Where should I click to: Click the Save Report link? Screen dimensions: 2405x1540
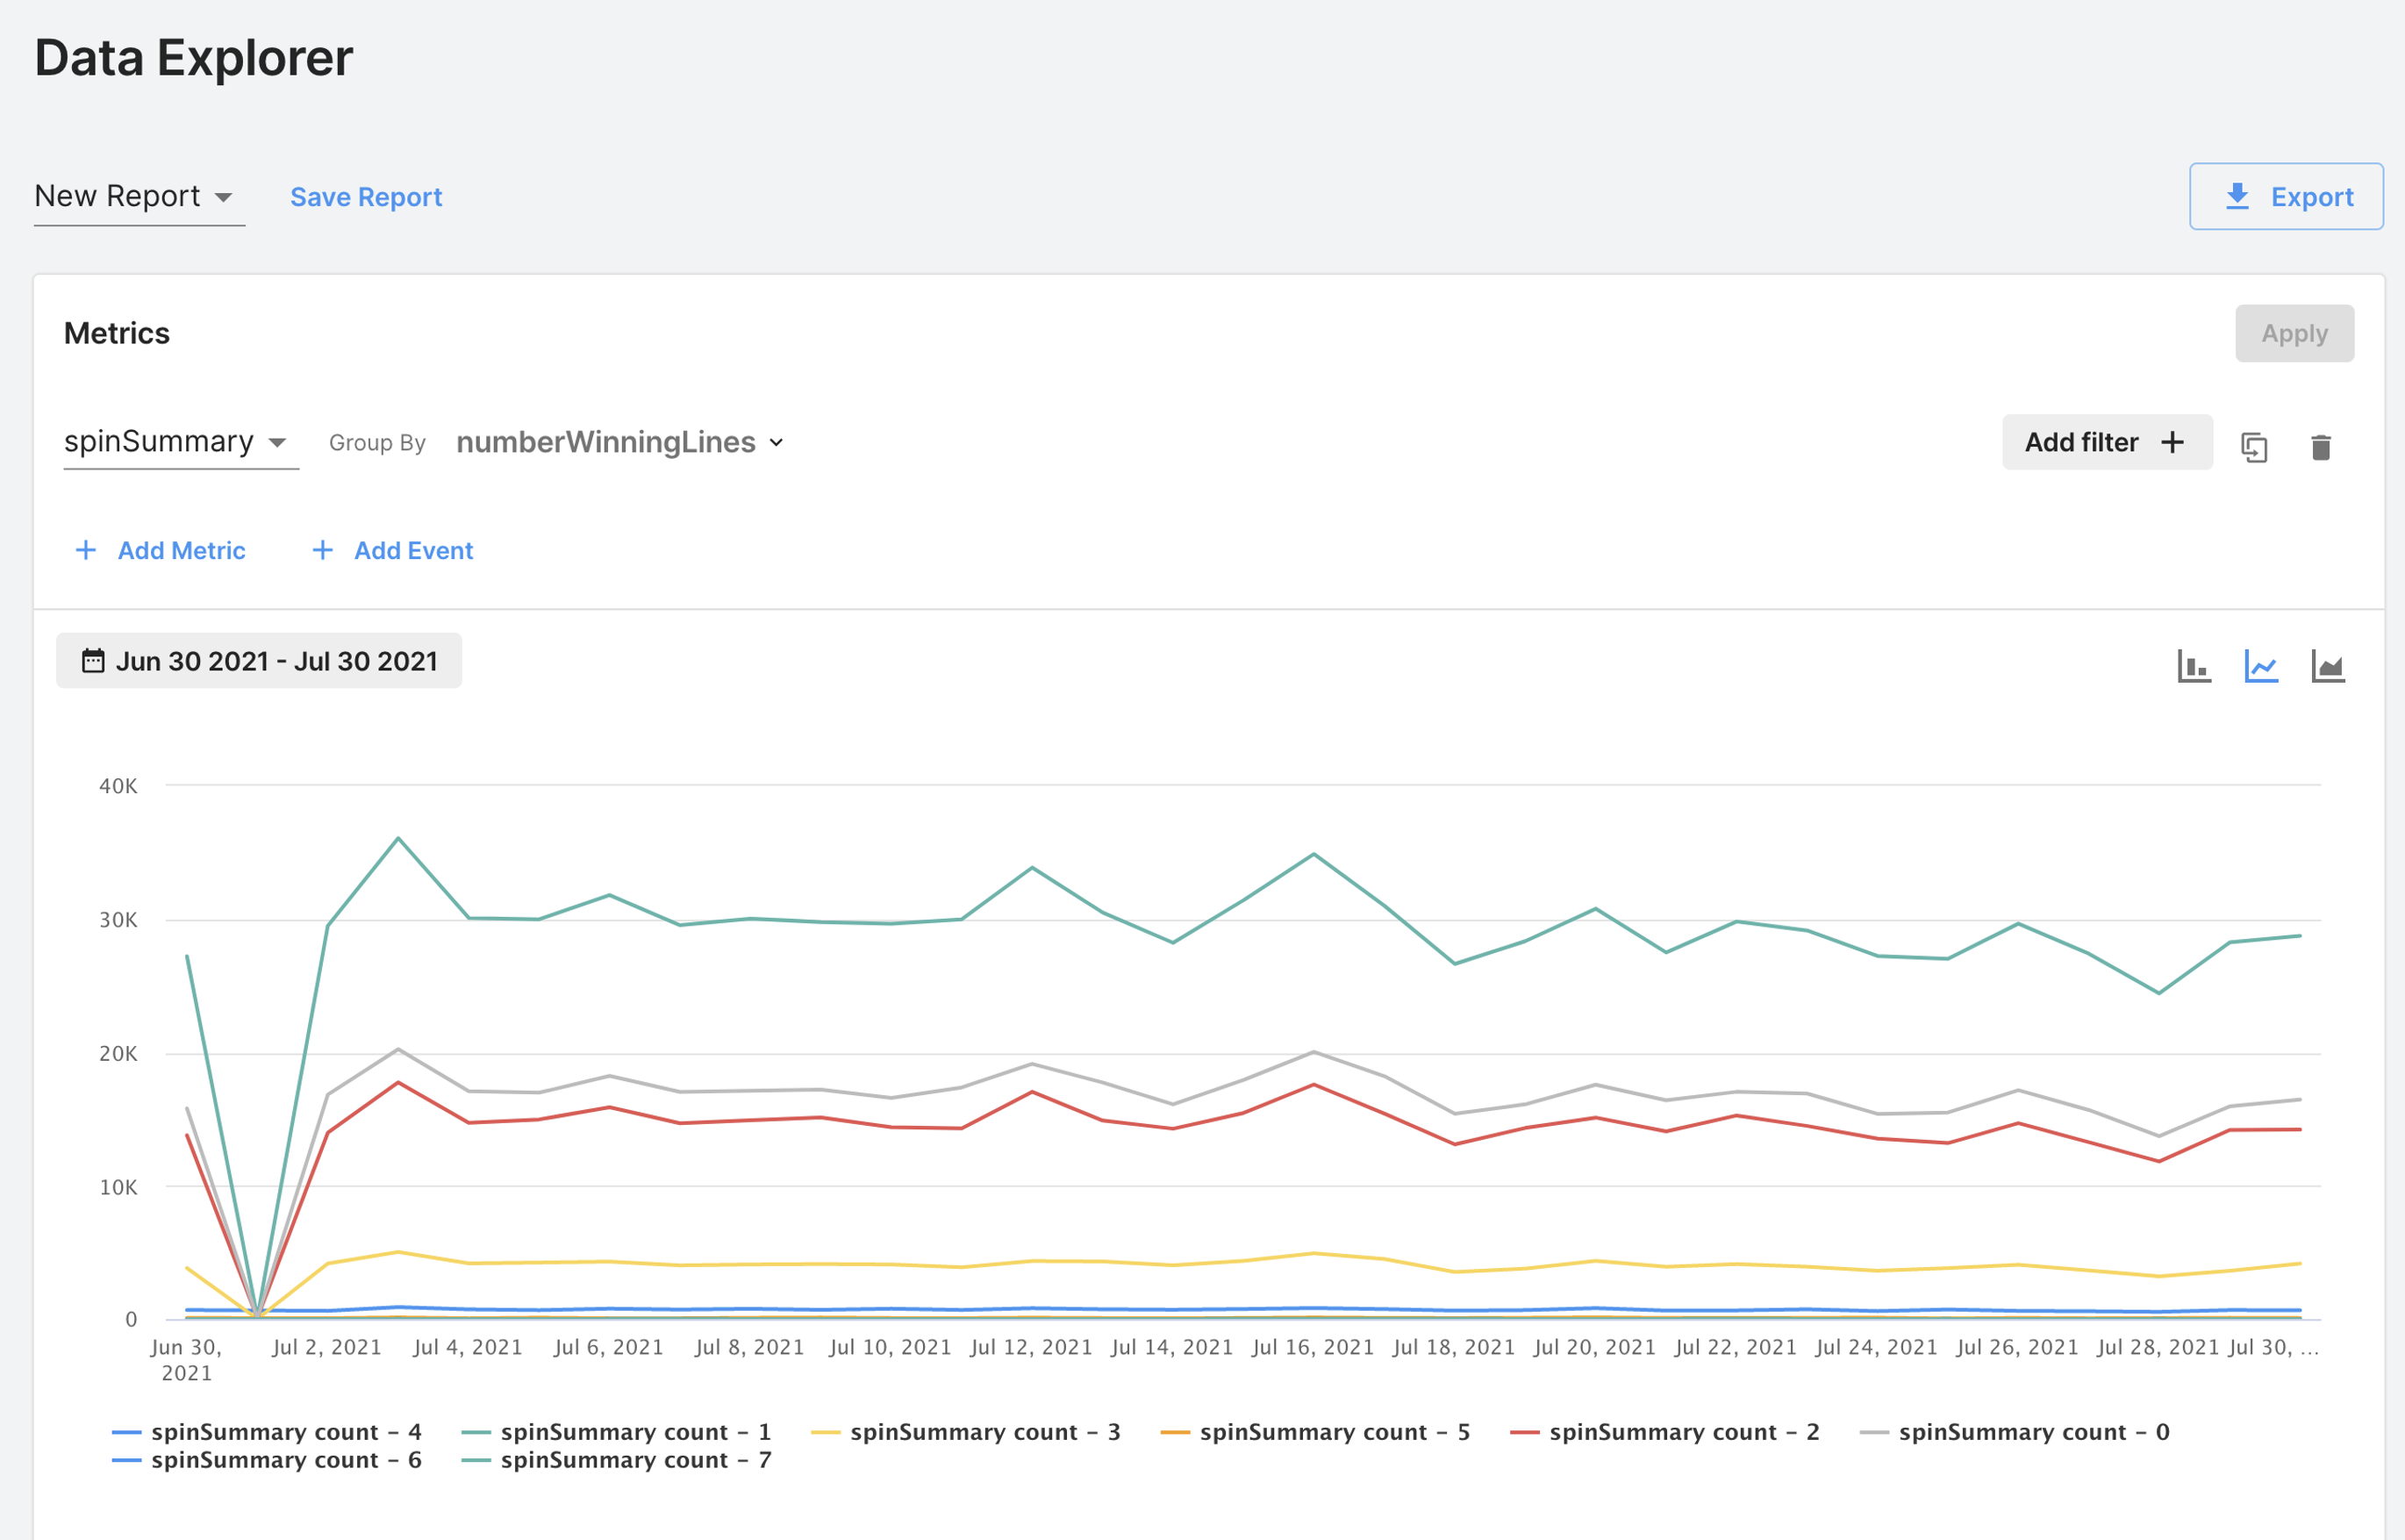coord(365,197)
